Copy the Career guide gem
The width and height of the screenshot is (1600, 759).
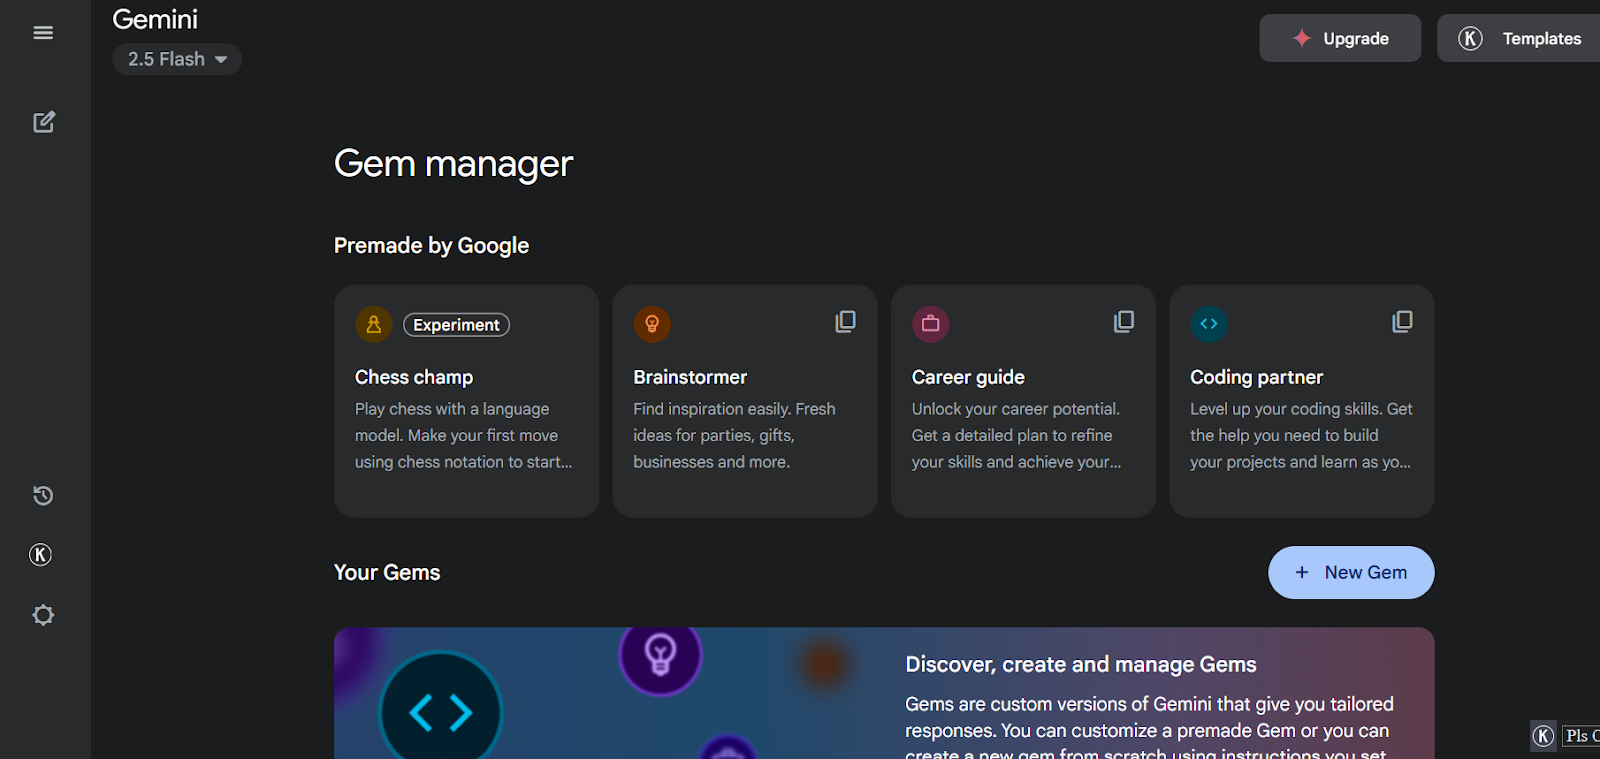[x=1124, y=321]
